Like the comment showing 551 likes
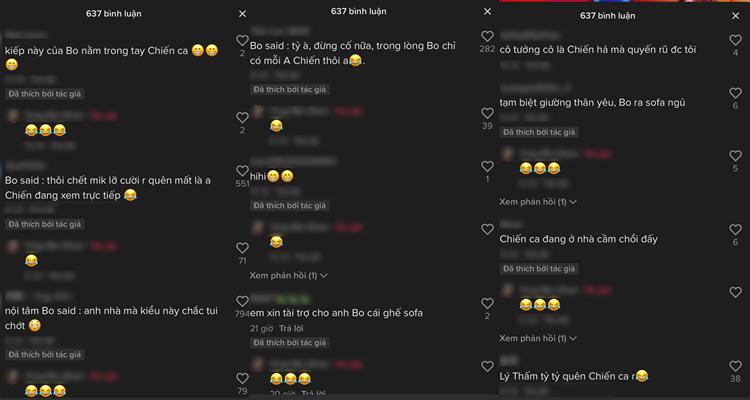This screenshot has height=400, width=750. pos(243,171)
